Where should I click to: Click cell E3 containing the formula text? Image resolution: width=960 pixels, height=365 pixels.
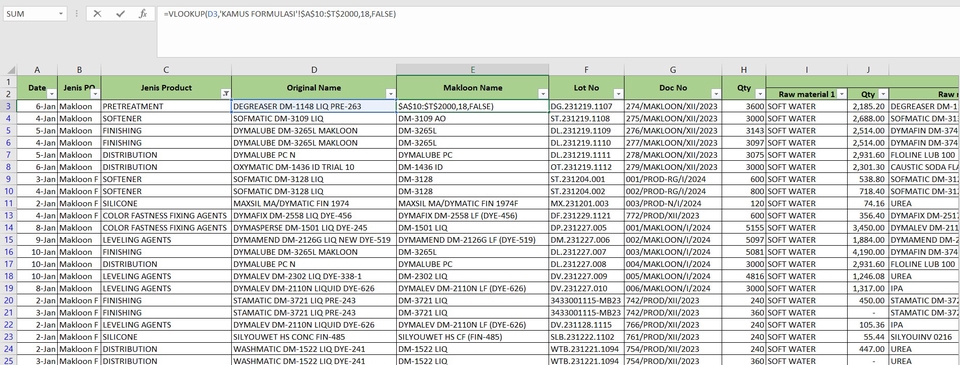[x=473, y=106]
